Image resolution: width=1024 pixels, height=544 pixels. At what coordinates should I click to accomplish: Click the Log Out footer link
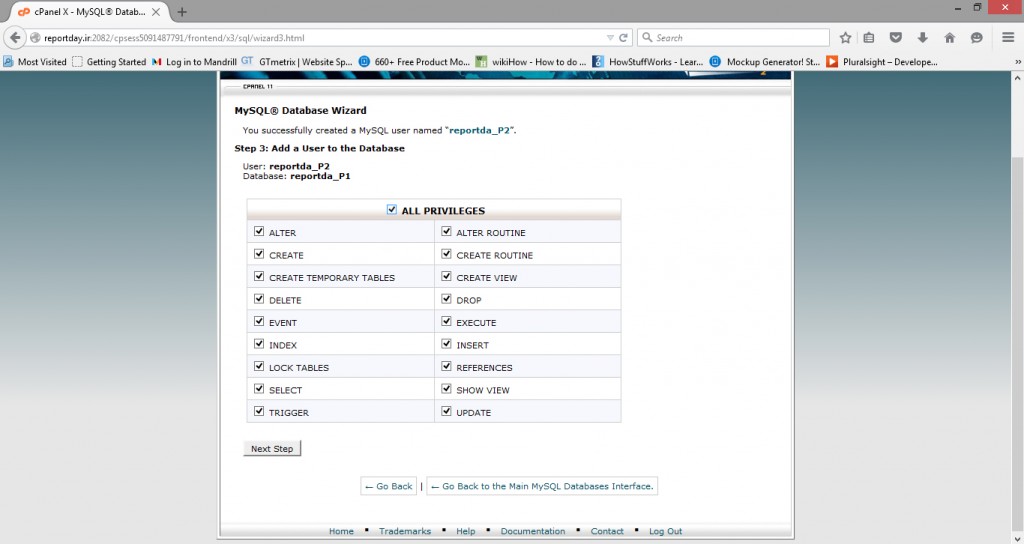[665, 531]
